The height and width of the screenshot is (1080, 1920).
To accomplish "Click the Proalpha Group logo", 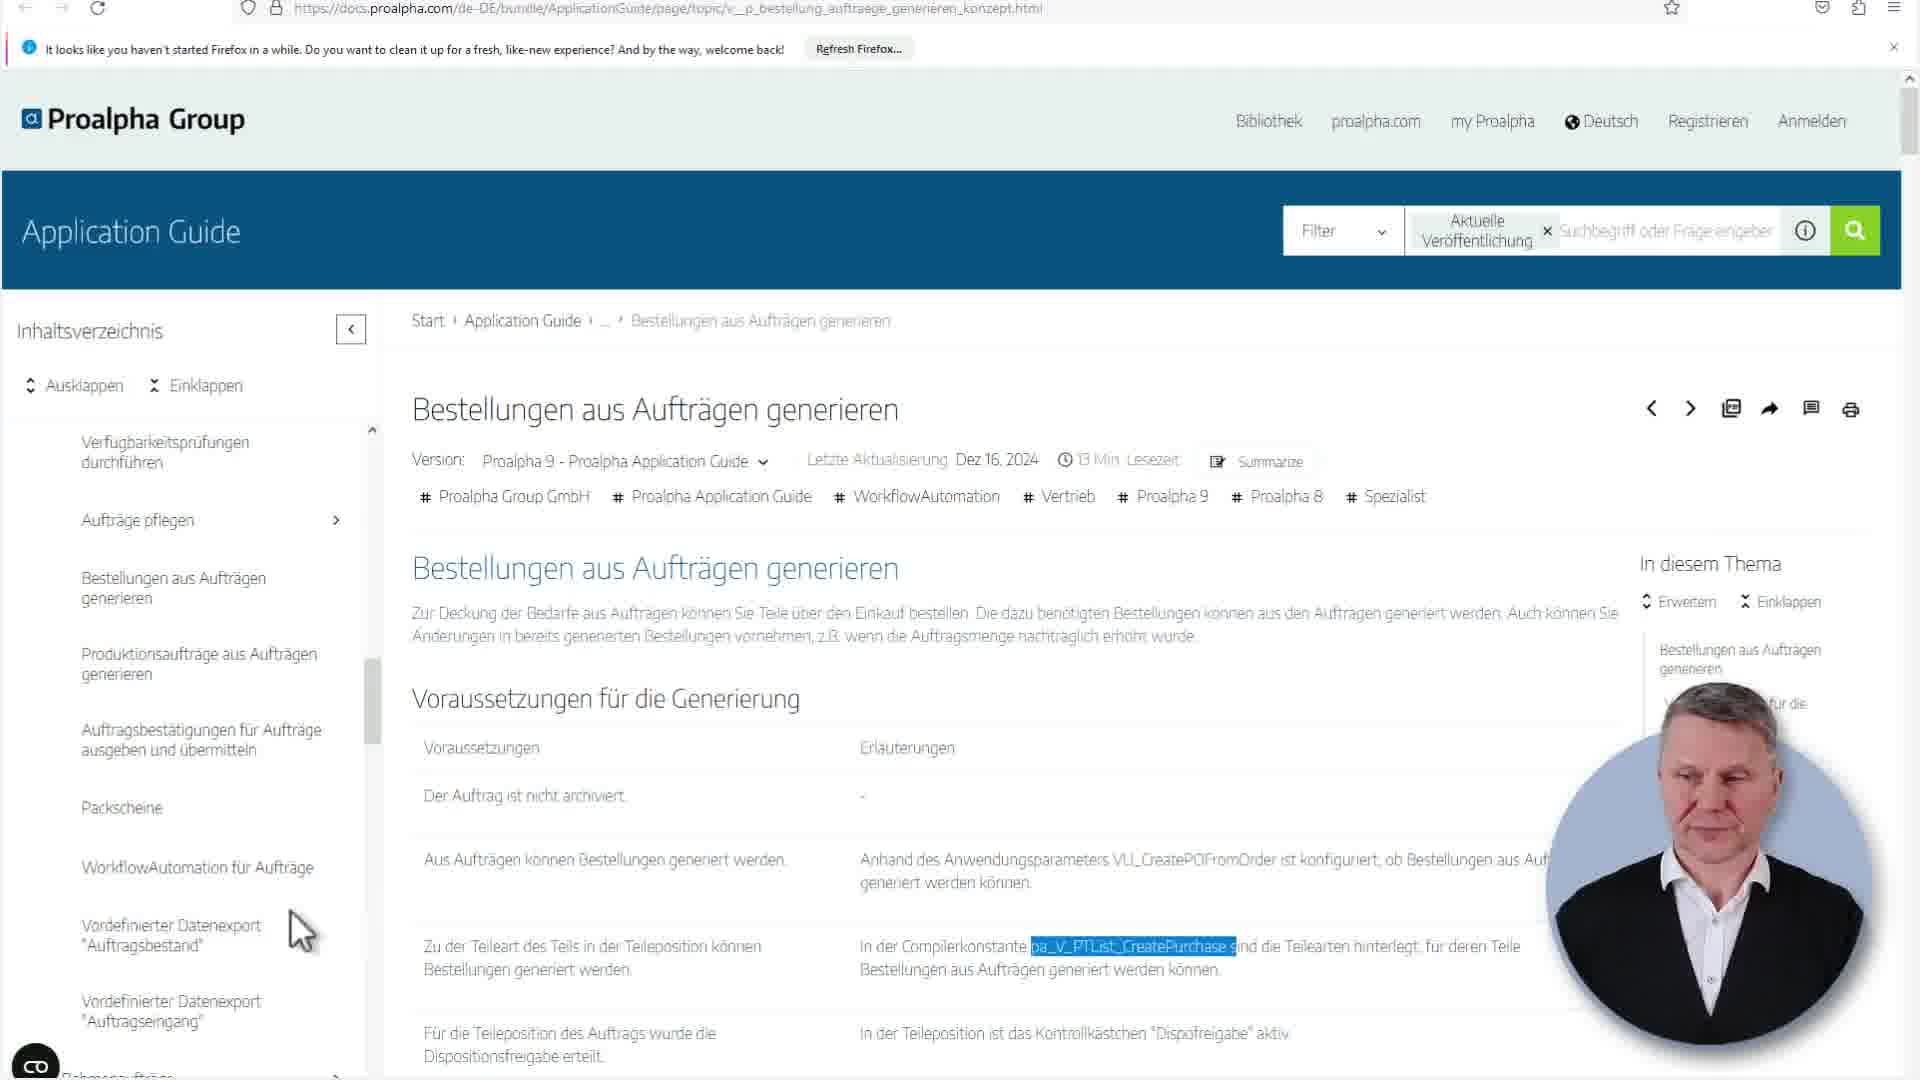I will 133,120.
